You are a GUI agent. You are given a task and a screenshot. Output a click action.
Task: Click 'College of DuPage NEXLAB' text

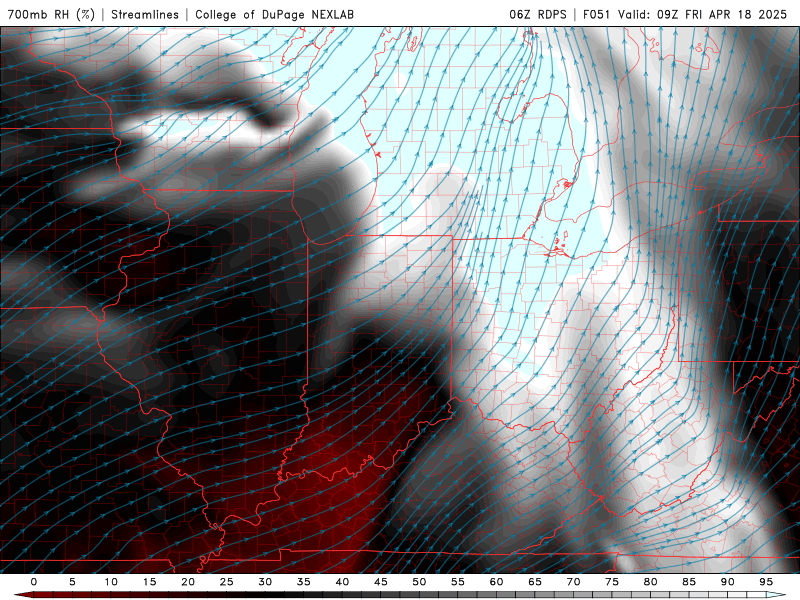(x=274, y=14)
